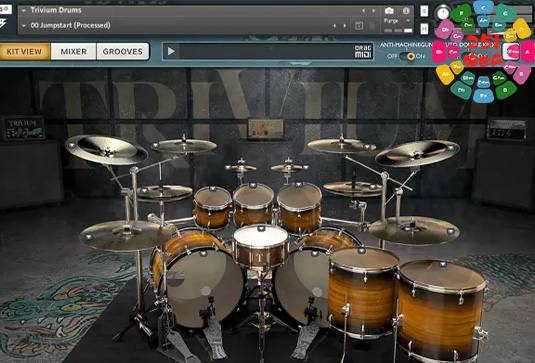Switch to the GROOVES tab

pos(123,52)
